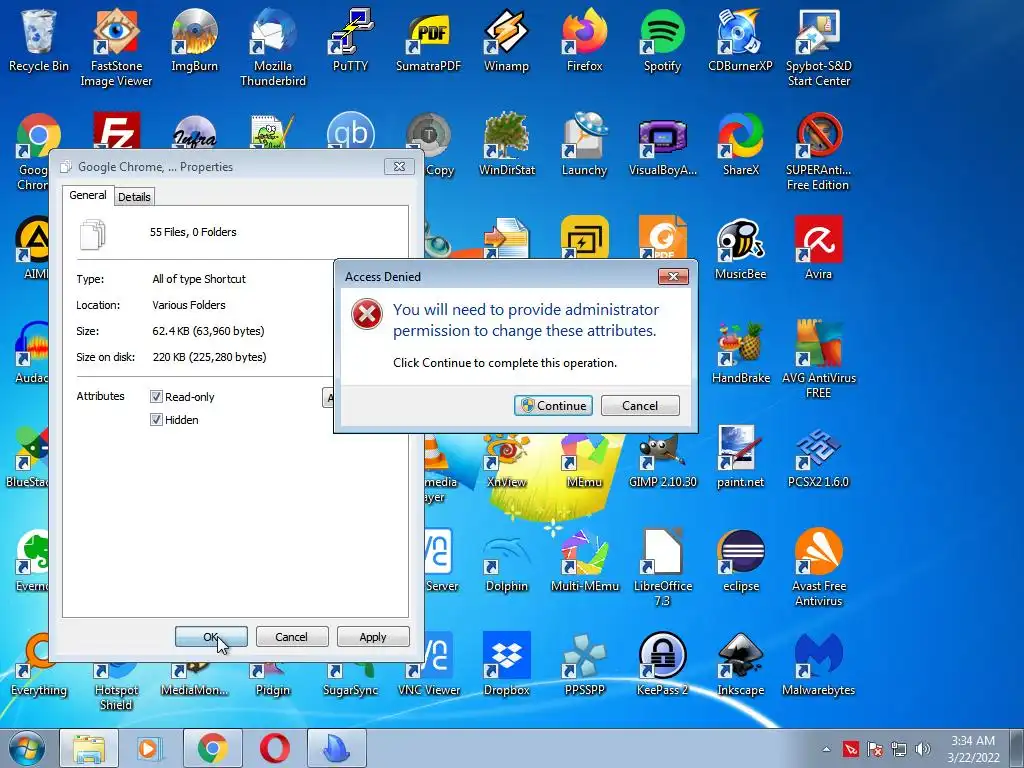Open Windows Media Player taskbar icon

tap(150, 748)
